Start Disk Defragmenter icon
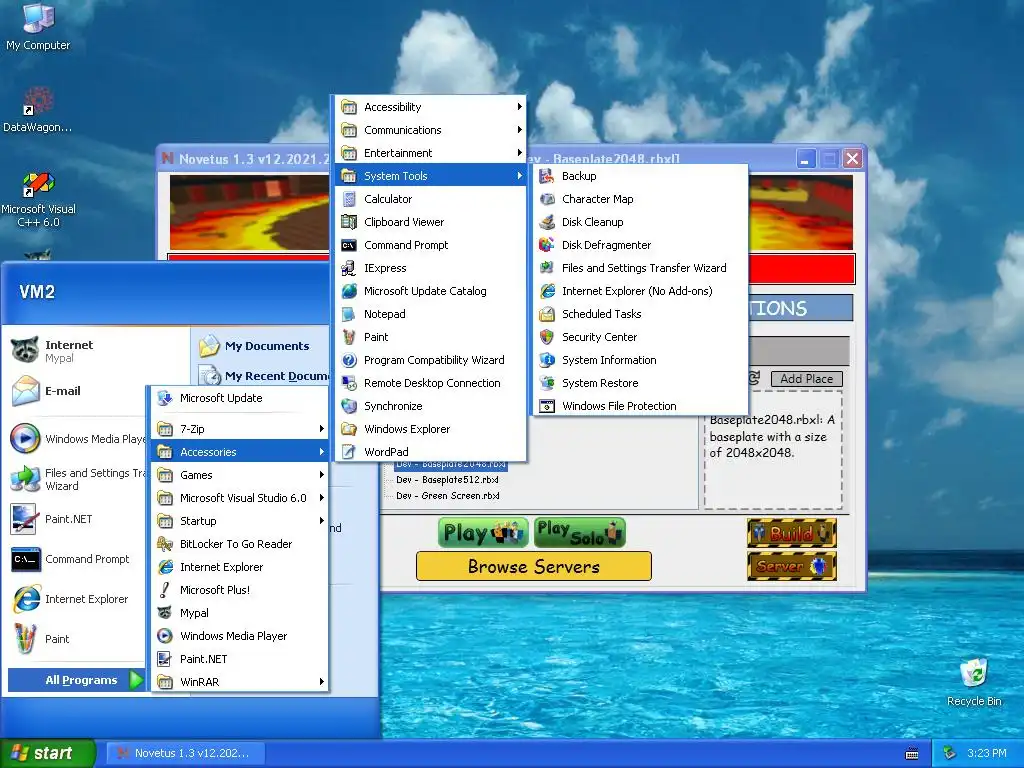The image size is (1024, 768). (547, 244)
